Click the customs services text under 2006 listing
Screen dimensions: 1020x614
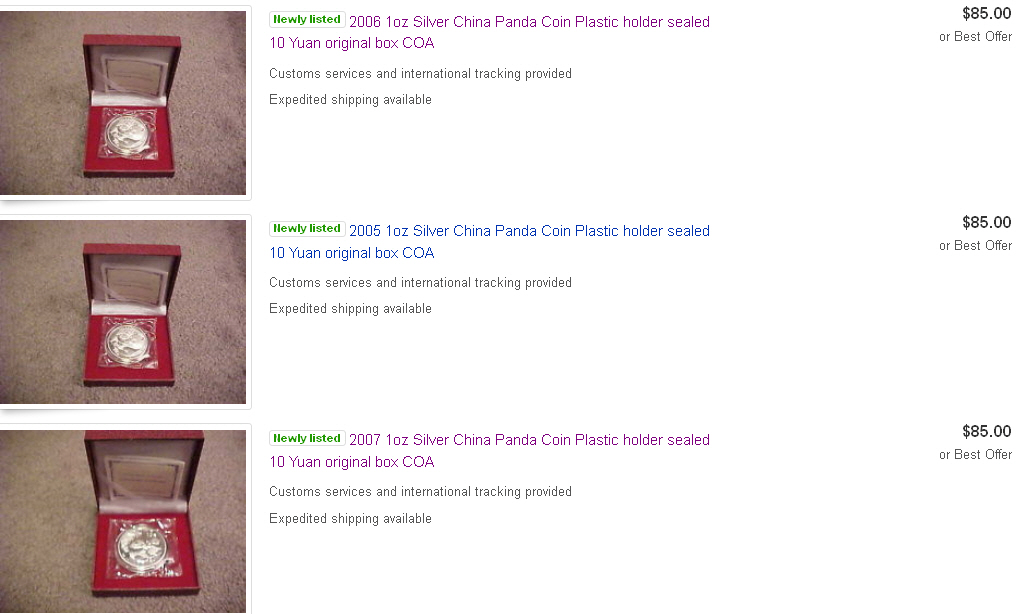pyautogui.click(x=420, y=74)
